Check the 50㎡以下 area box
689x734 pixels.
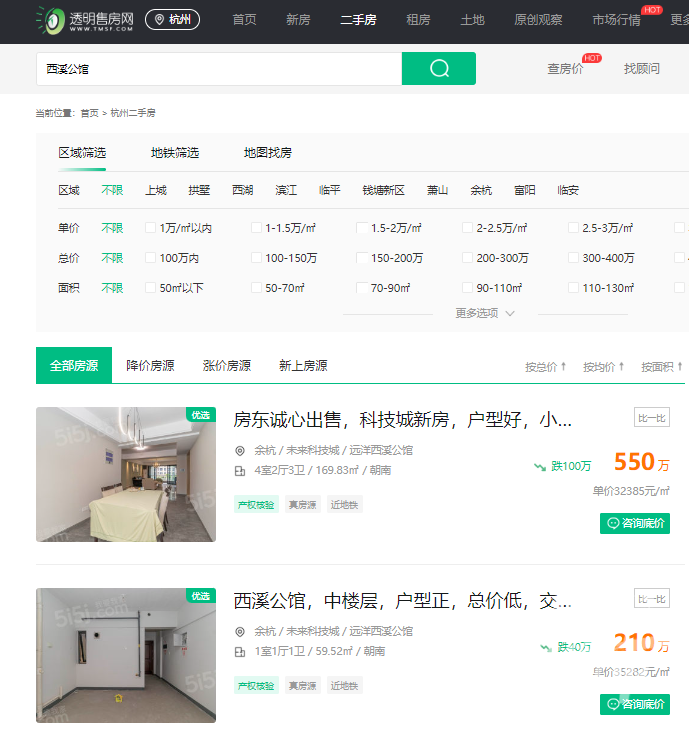[150, 287]
